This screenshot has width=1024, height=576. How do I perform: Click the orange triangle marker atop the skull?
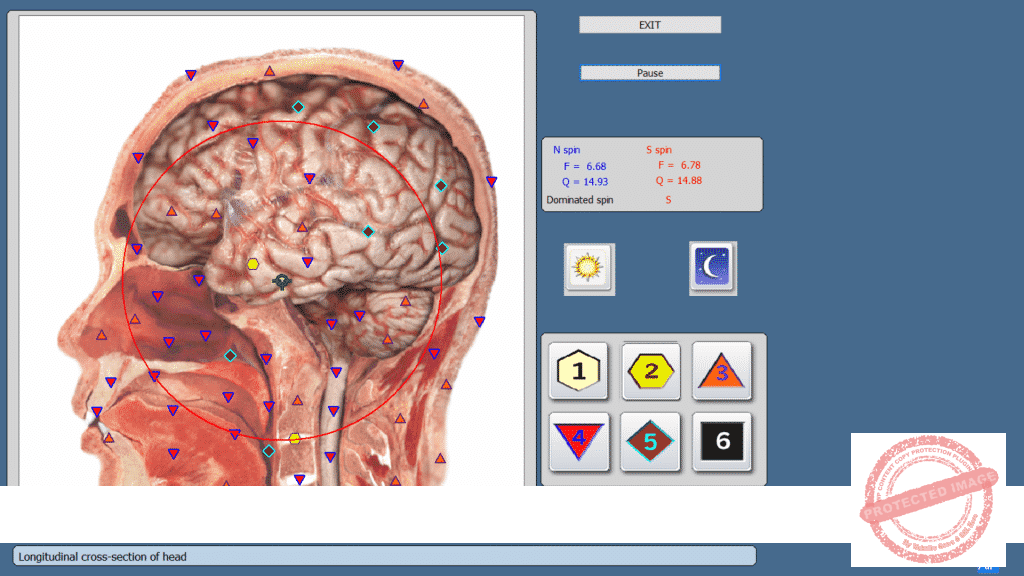tap(269, 71)
